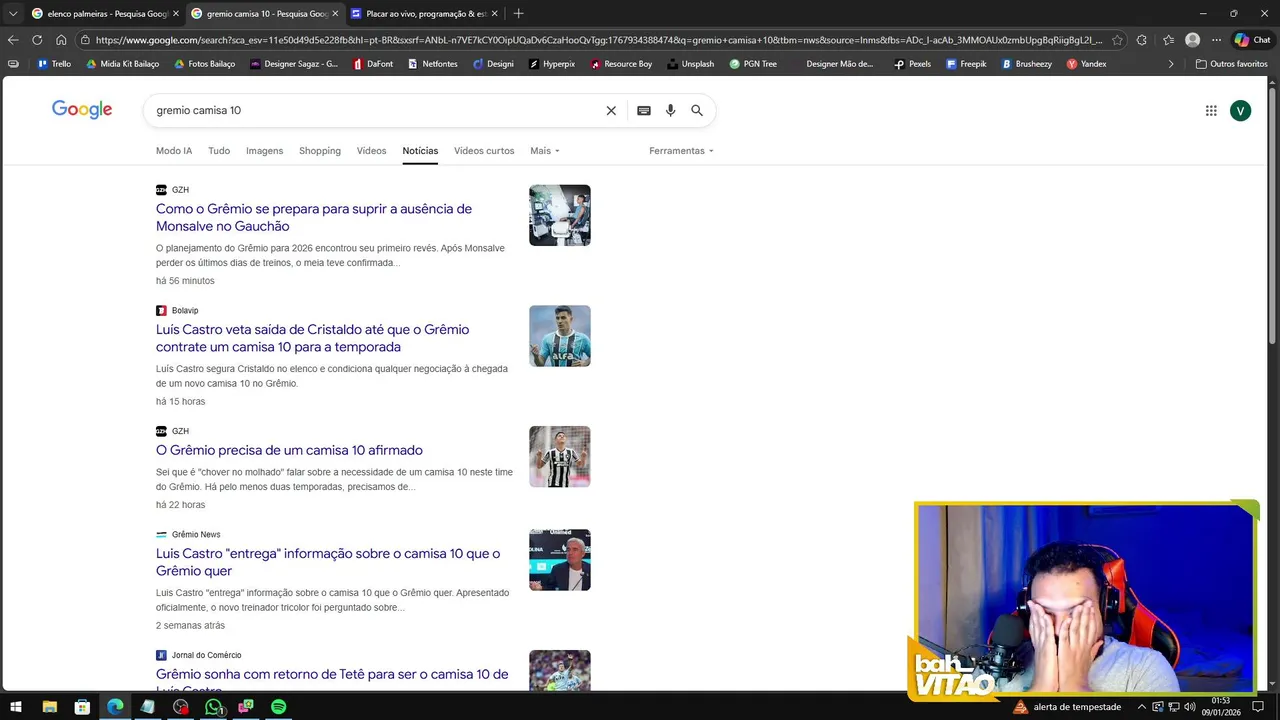Click the Monsalve article thumbnail image
Viewport: 1280px width, 720px height.
point(560,215)
